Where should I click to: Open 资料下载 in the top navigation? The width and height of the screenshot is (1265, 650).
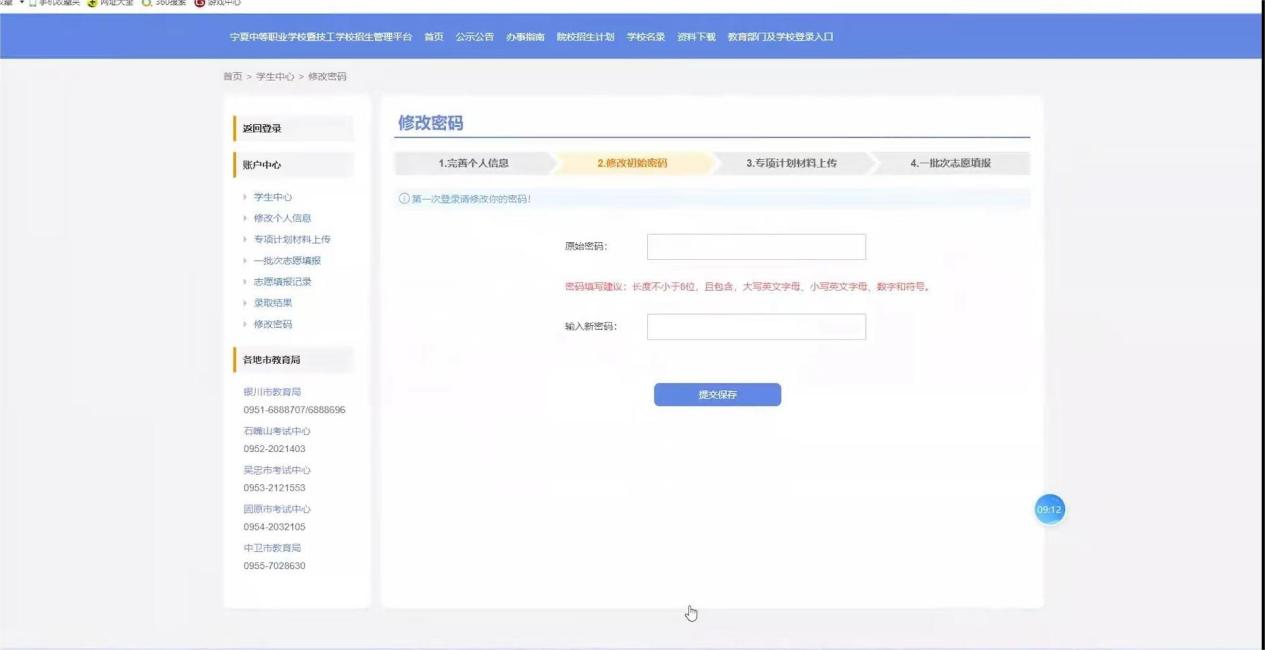click(x=696, y=37)
